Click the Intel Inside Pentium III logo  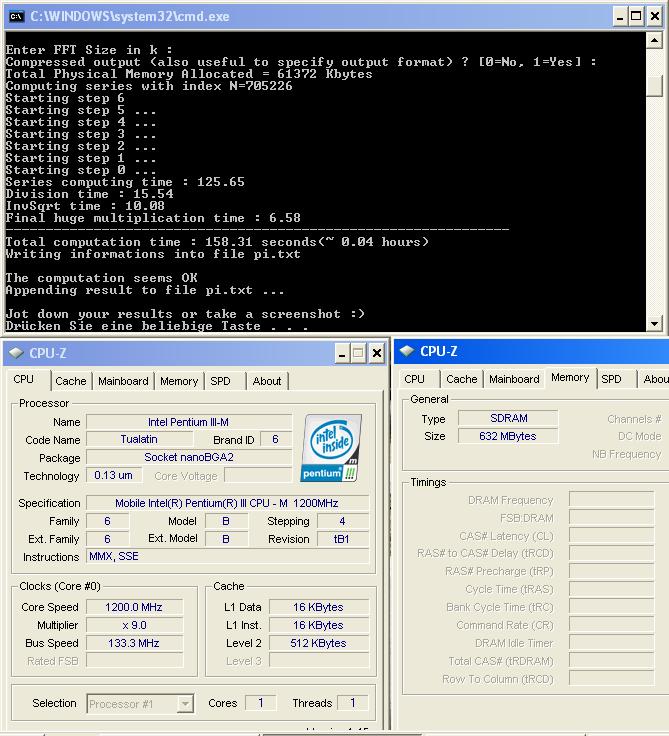[331, 448]
